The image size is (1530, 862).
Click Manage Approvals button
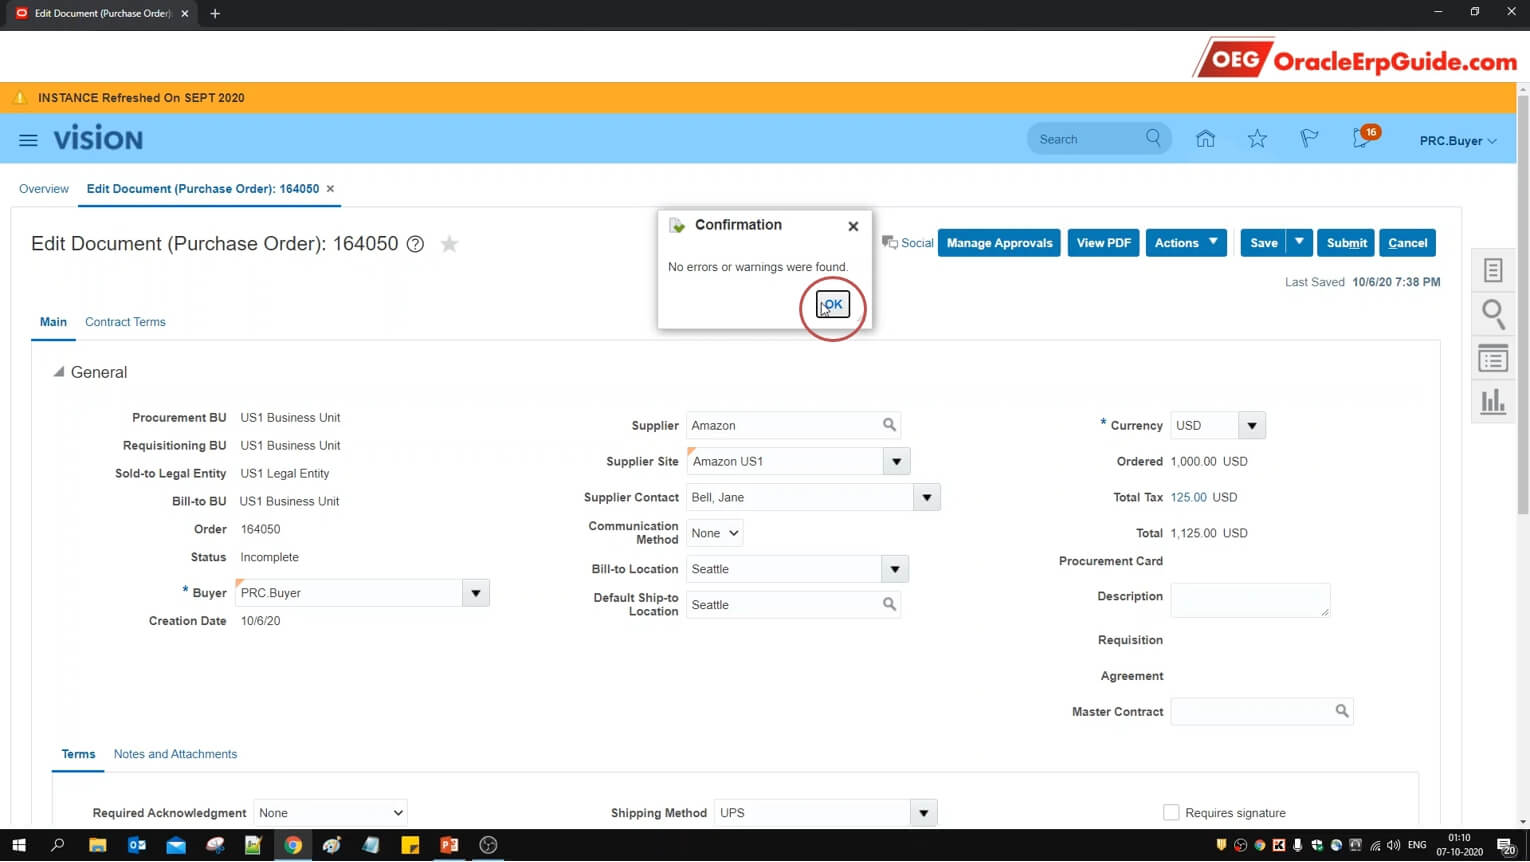point(999,242)
